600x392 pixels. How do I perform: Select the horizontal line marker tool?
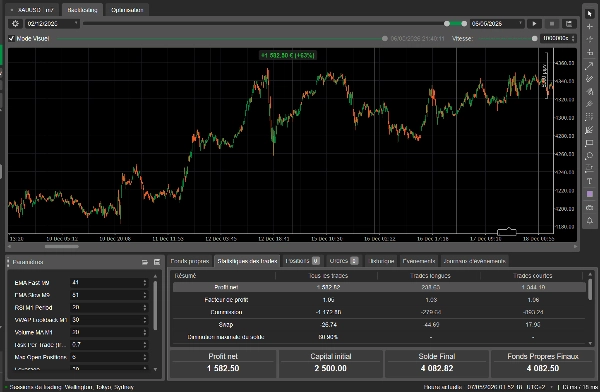point(589,52)
